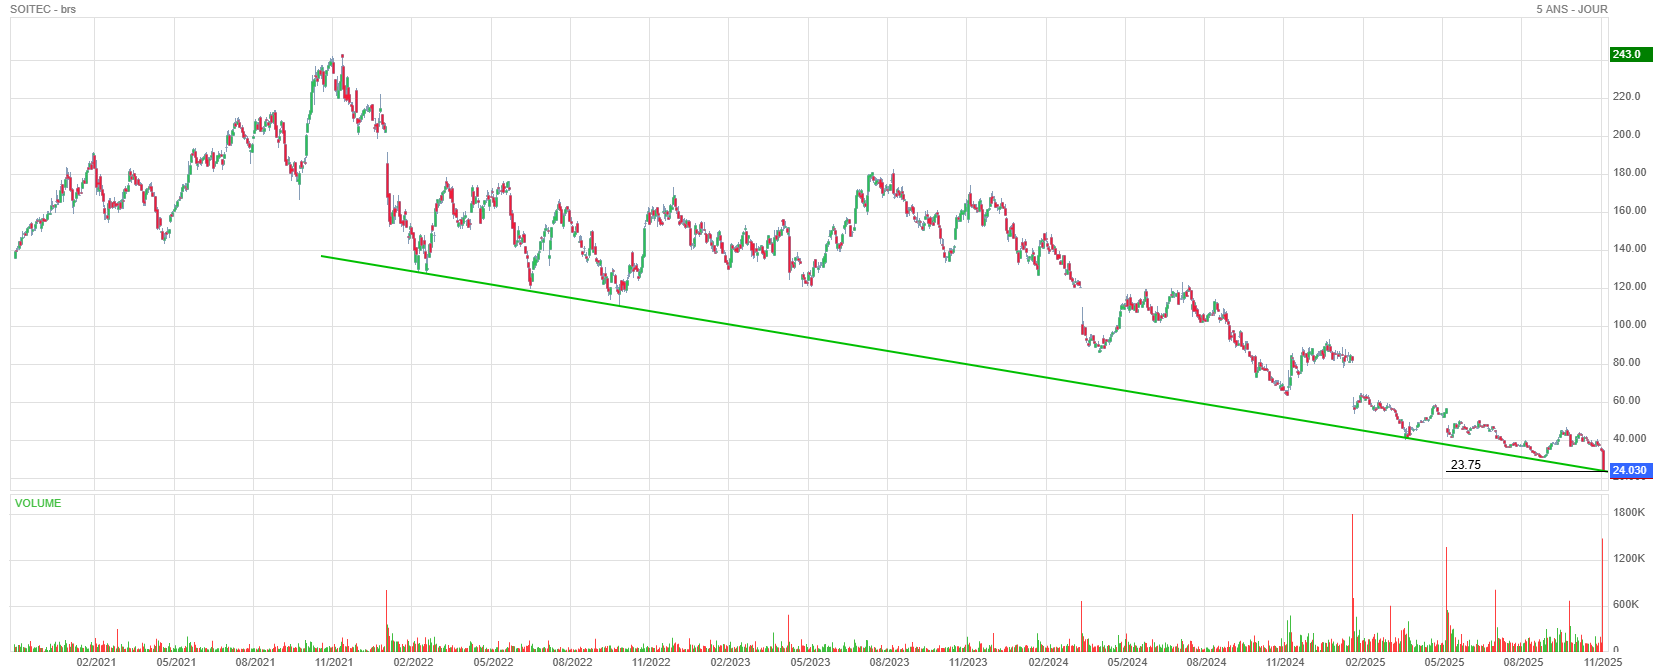Click the 200.0 price axis label

(x=1626, y=135)
